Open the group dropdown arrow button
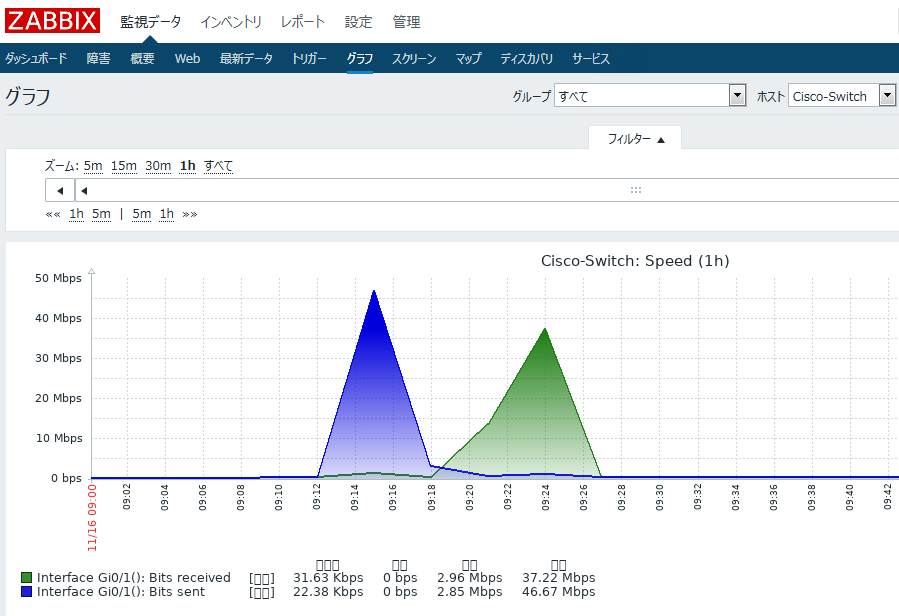The height and width of the screenshot is (616, 899). [737, 94]
